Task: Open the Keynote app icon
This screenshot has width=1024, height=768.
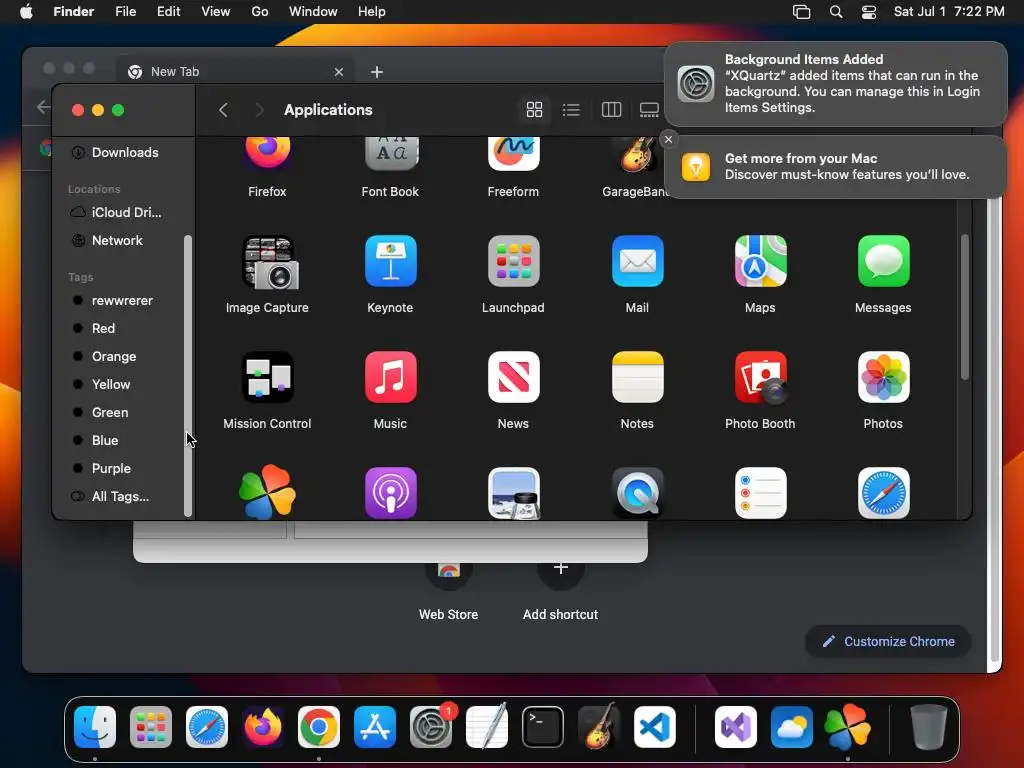Action: point(391,261)
